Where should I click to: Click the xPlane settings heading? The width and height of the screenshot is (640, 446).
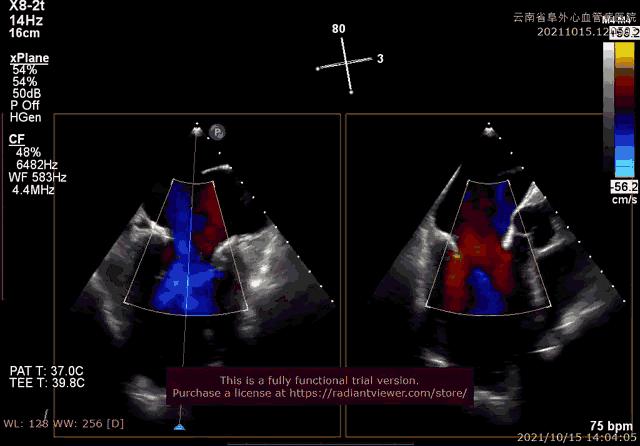point(29,59)
